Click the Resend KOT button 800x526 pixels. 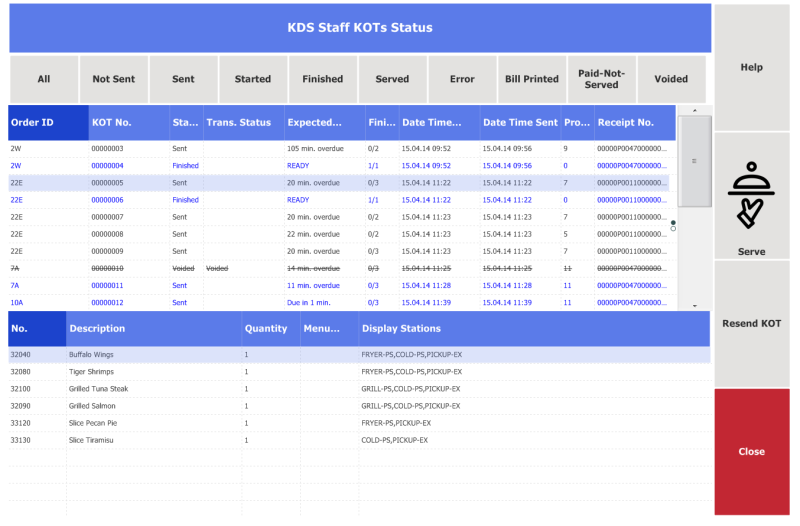752,323
